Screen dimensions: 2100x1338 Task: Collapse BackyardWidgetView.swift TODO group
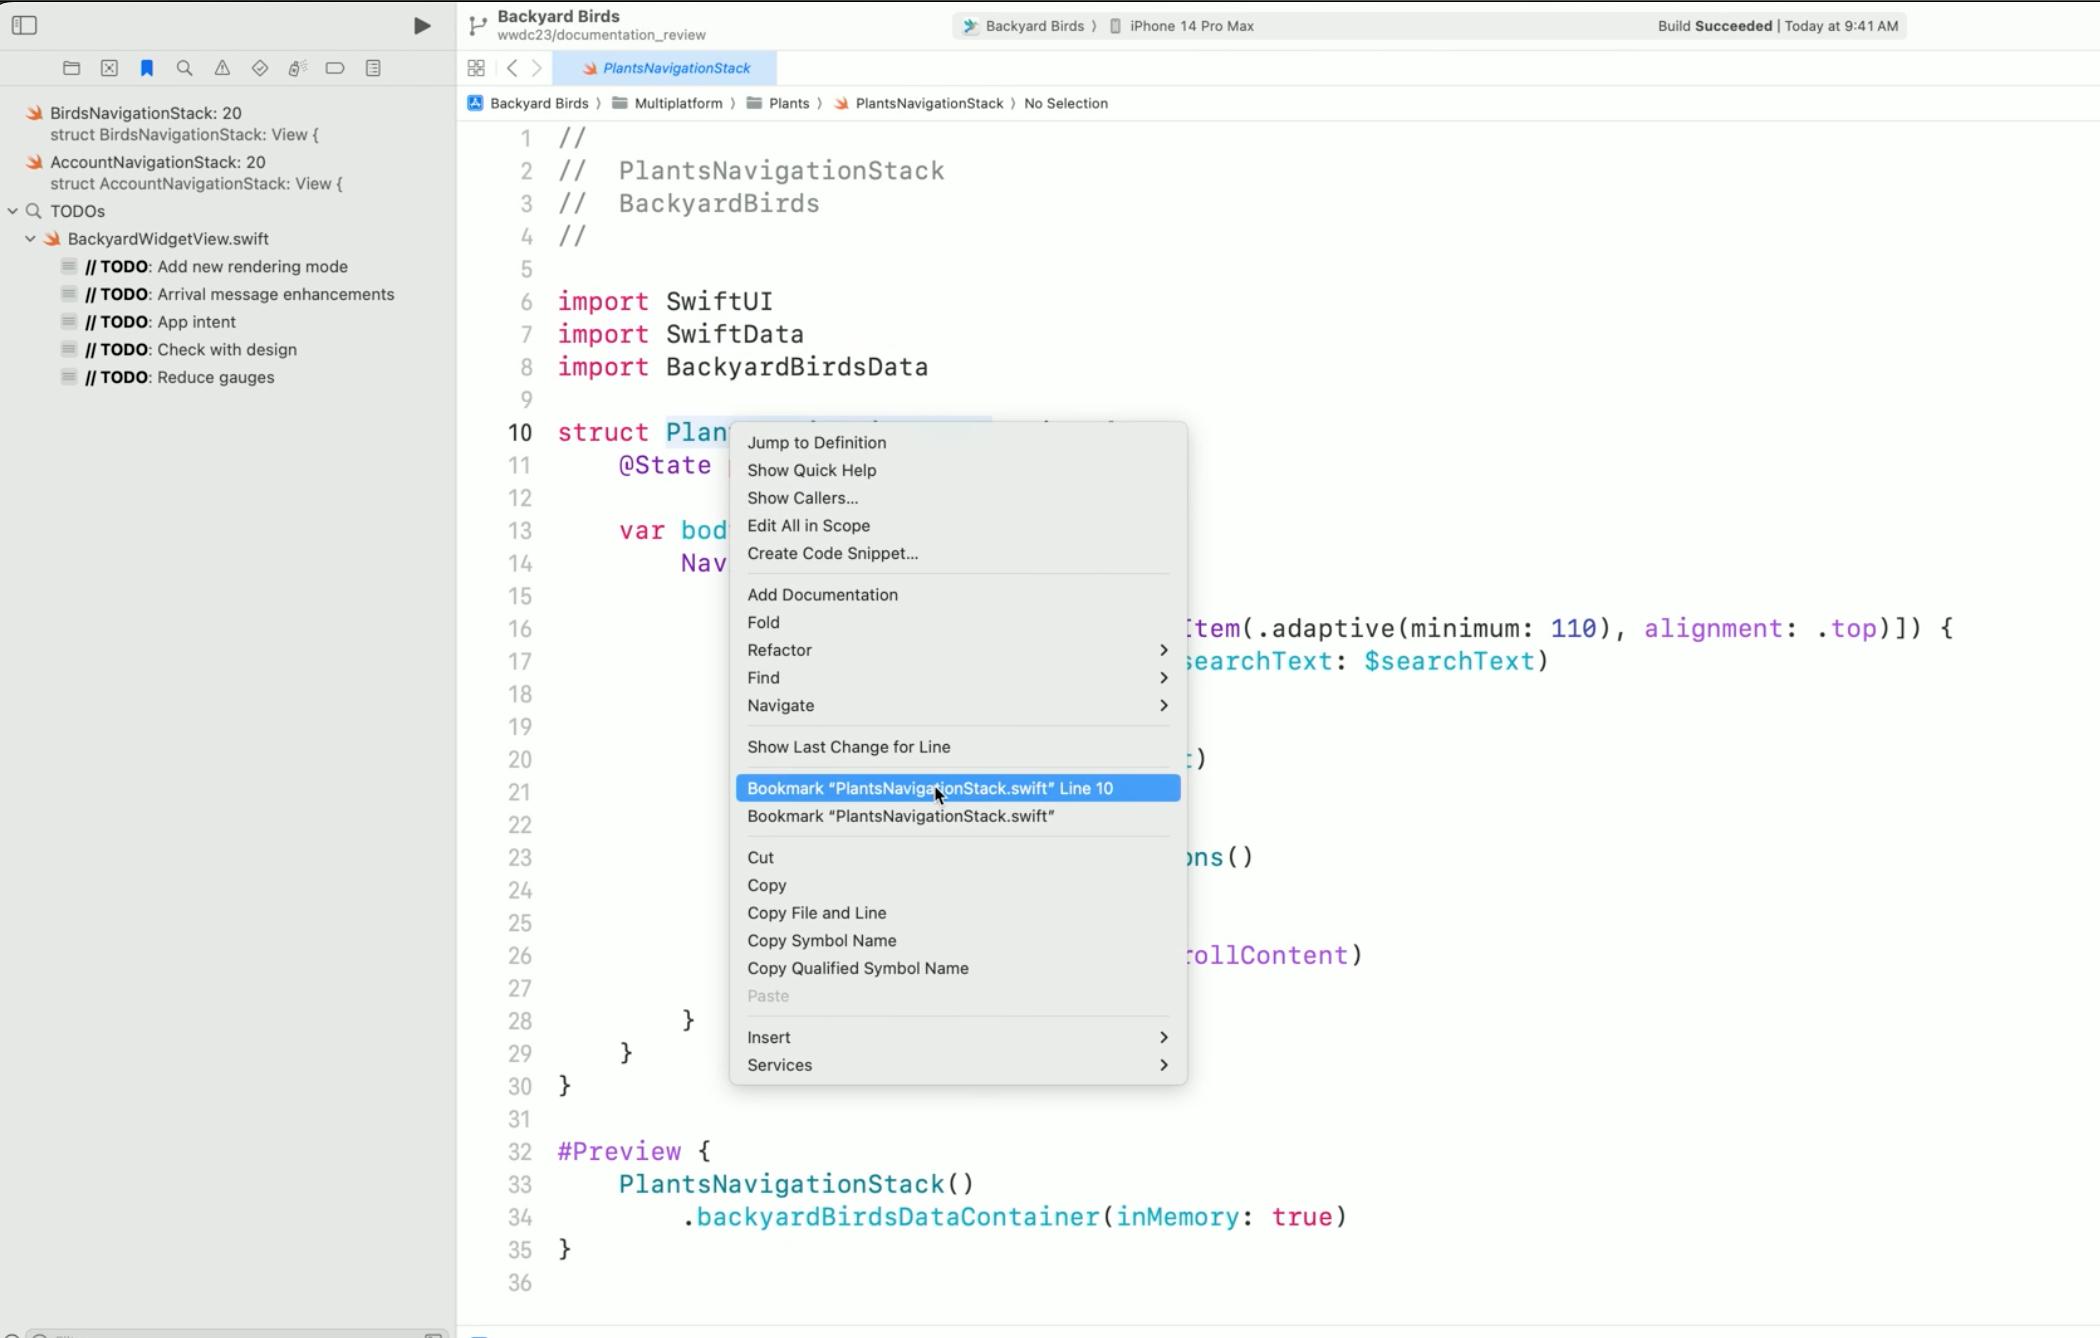click(29, 238)
